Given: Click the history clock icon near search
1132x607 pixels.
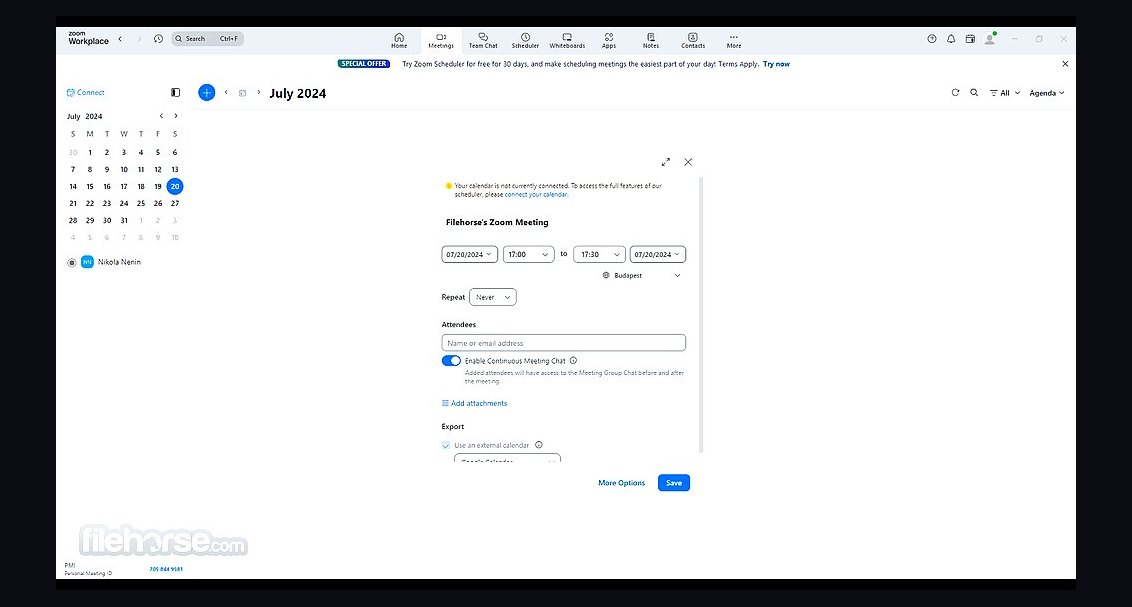Looking at the screenshot, I should pyautogui.click(x=158, y=39).
